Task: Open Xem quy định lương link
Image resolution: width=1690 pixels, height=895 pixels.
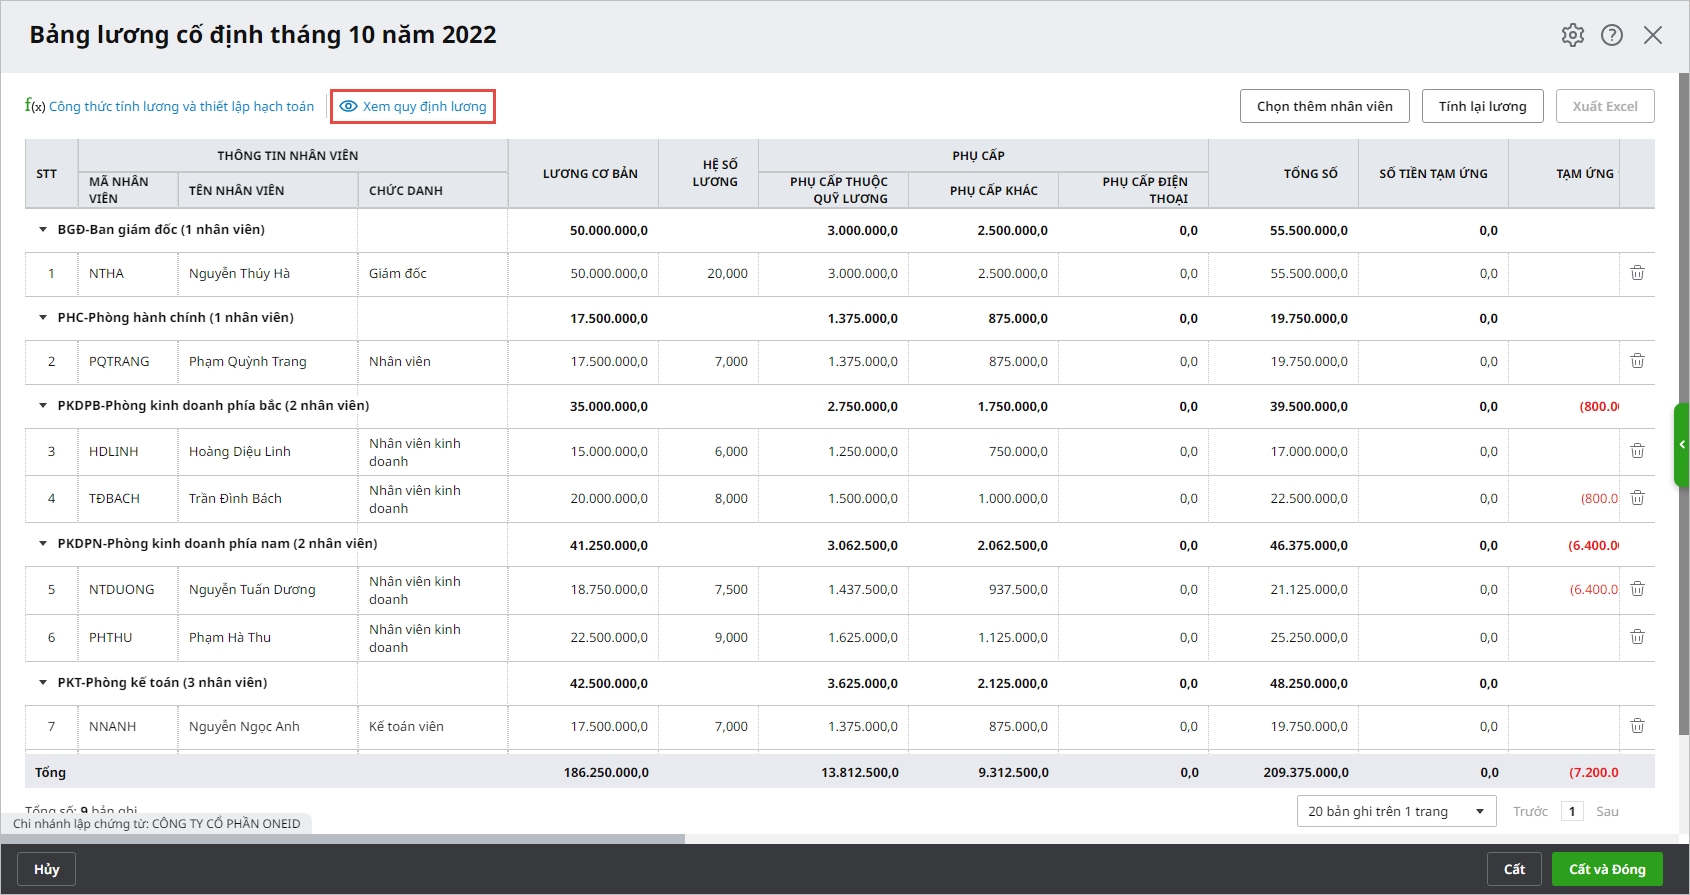Action: tap(414, 107)
